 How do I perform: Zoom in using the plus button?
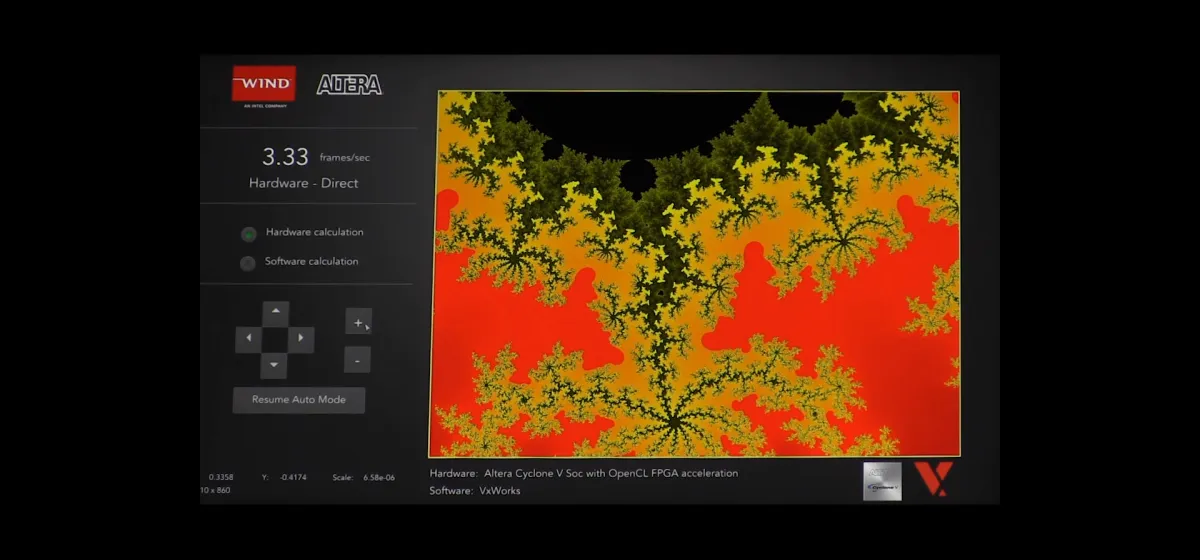358,322
